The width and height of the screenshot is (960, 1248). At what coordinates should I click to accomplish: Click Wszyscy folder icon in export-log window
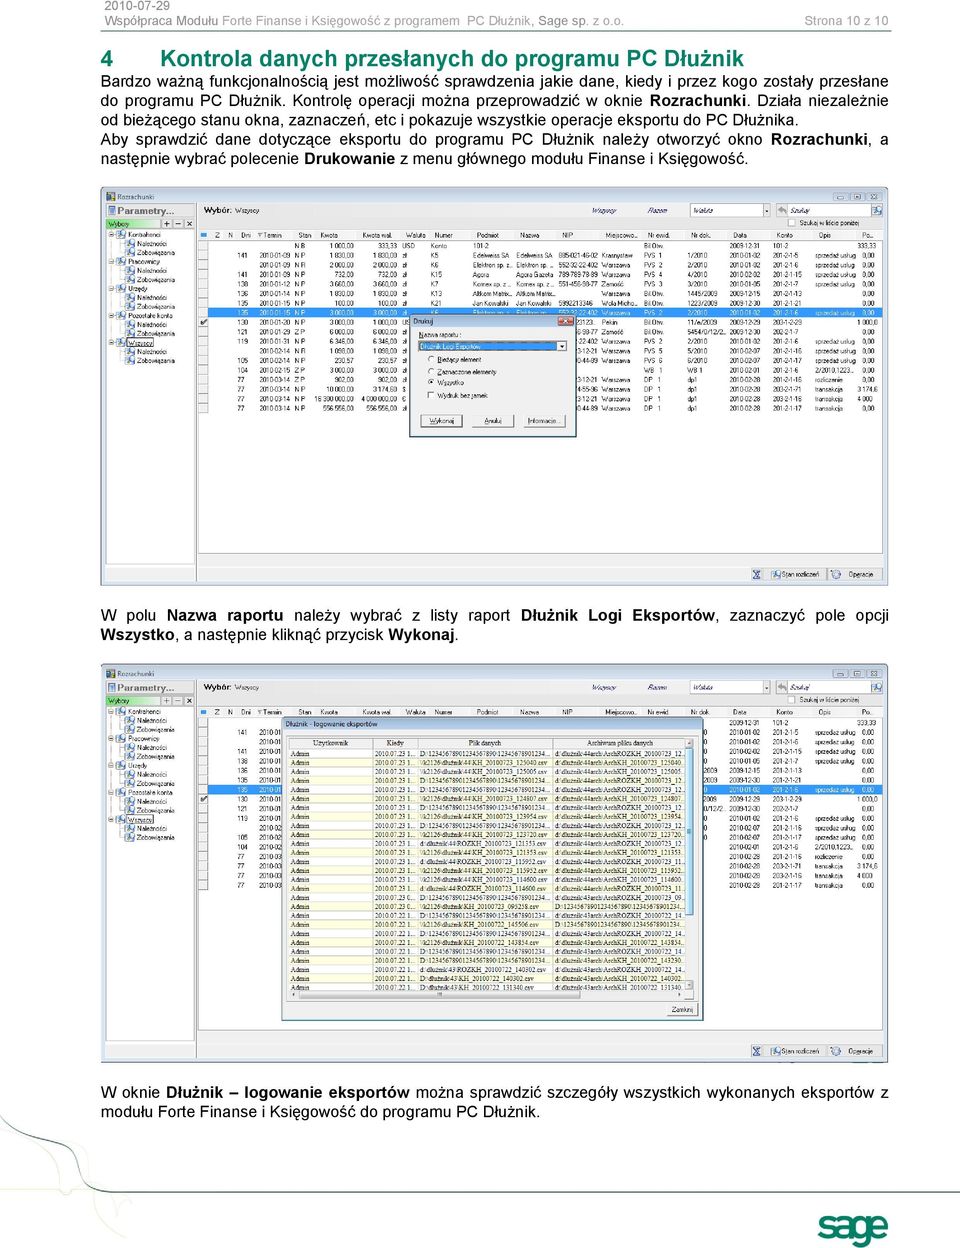(x=122, y=820)
